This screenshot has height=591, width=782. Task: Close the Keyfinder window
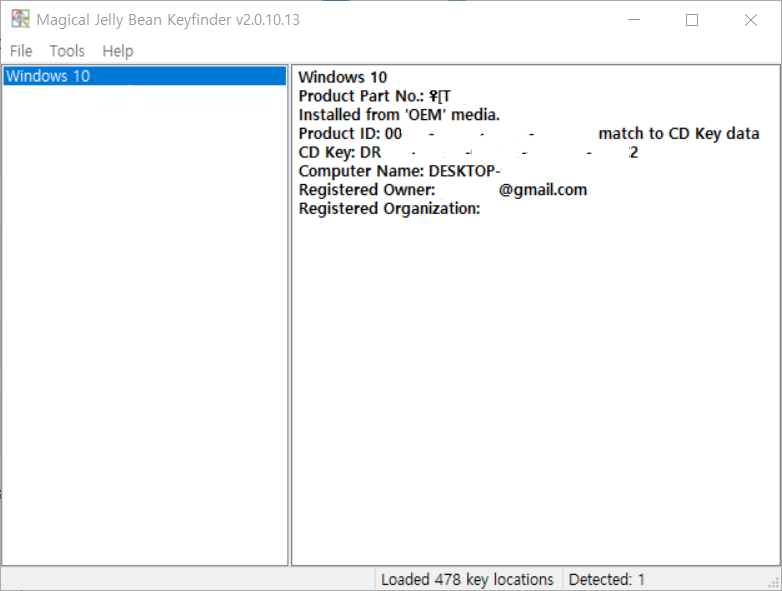[x=751, y=19]
